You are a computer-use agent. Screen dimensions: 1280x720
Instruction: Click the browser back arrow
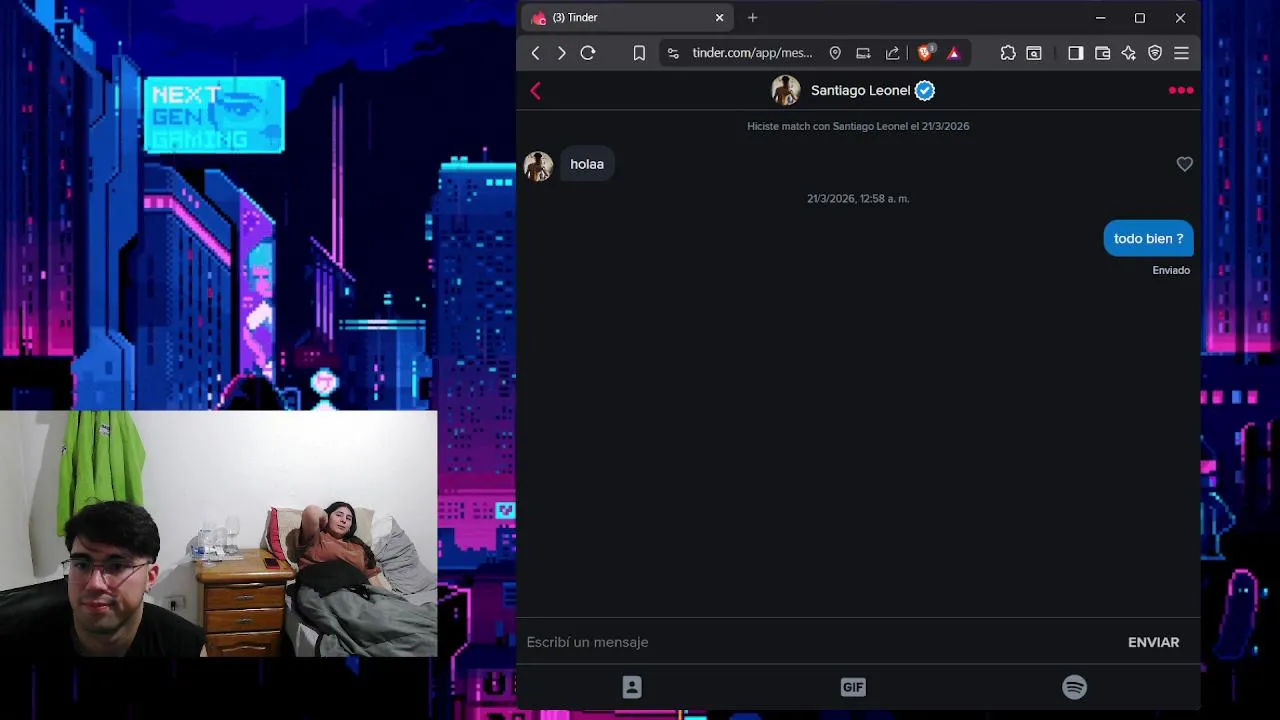click(x=536, y=53)
